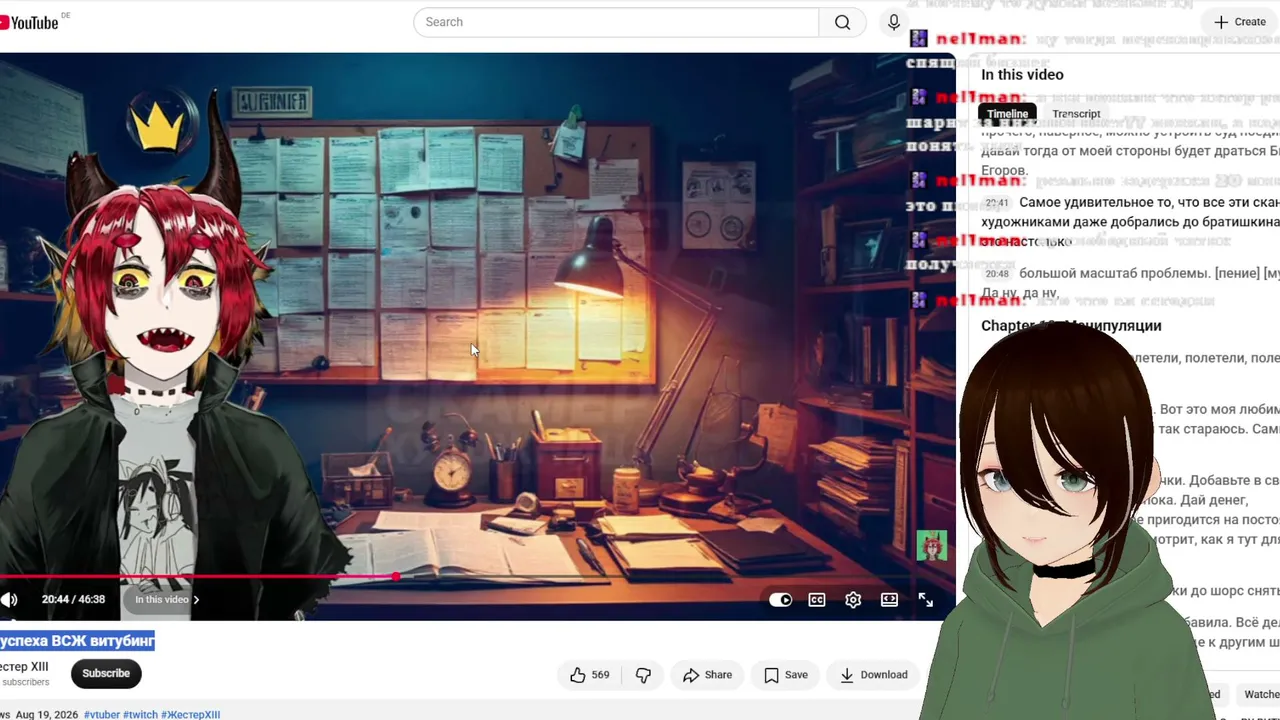Dislike the video
Screen dimensions: 1280x720
click(643, 675)
